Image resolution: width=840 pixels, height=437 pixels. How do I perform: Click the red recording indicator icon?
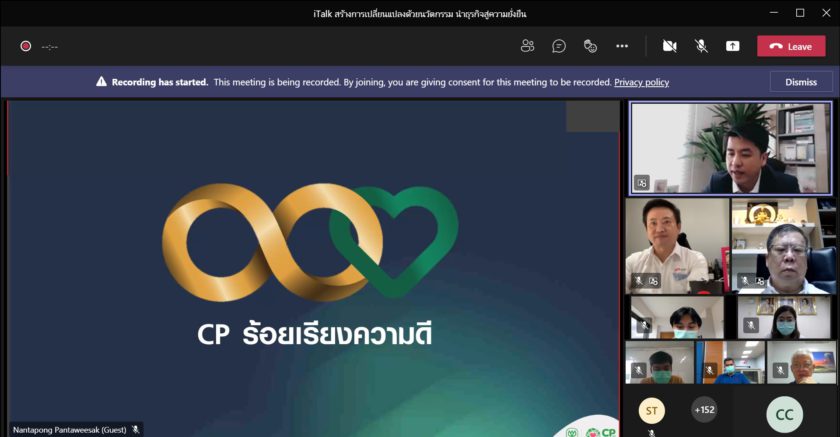point(25,46)
